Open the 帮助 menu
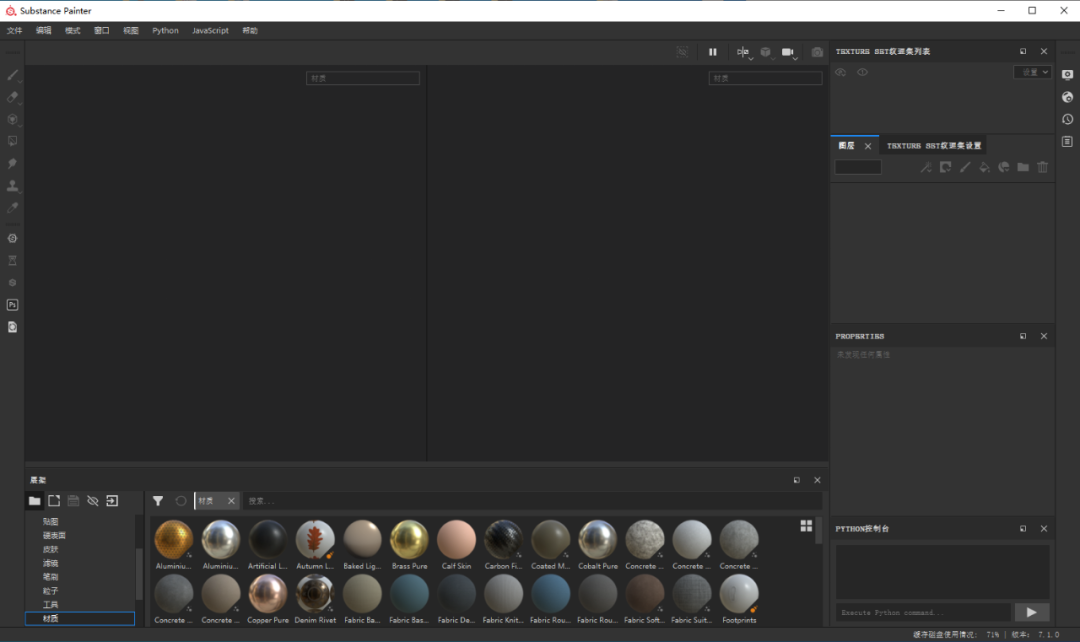Screen dimensions: 1080x642 pos(250,30)
